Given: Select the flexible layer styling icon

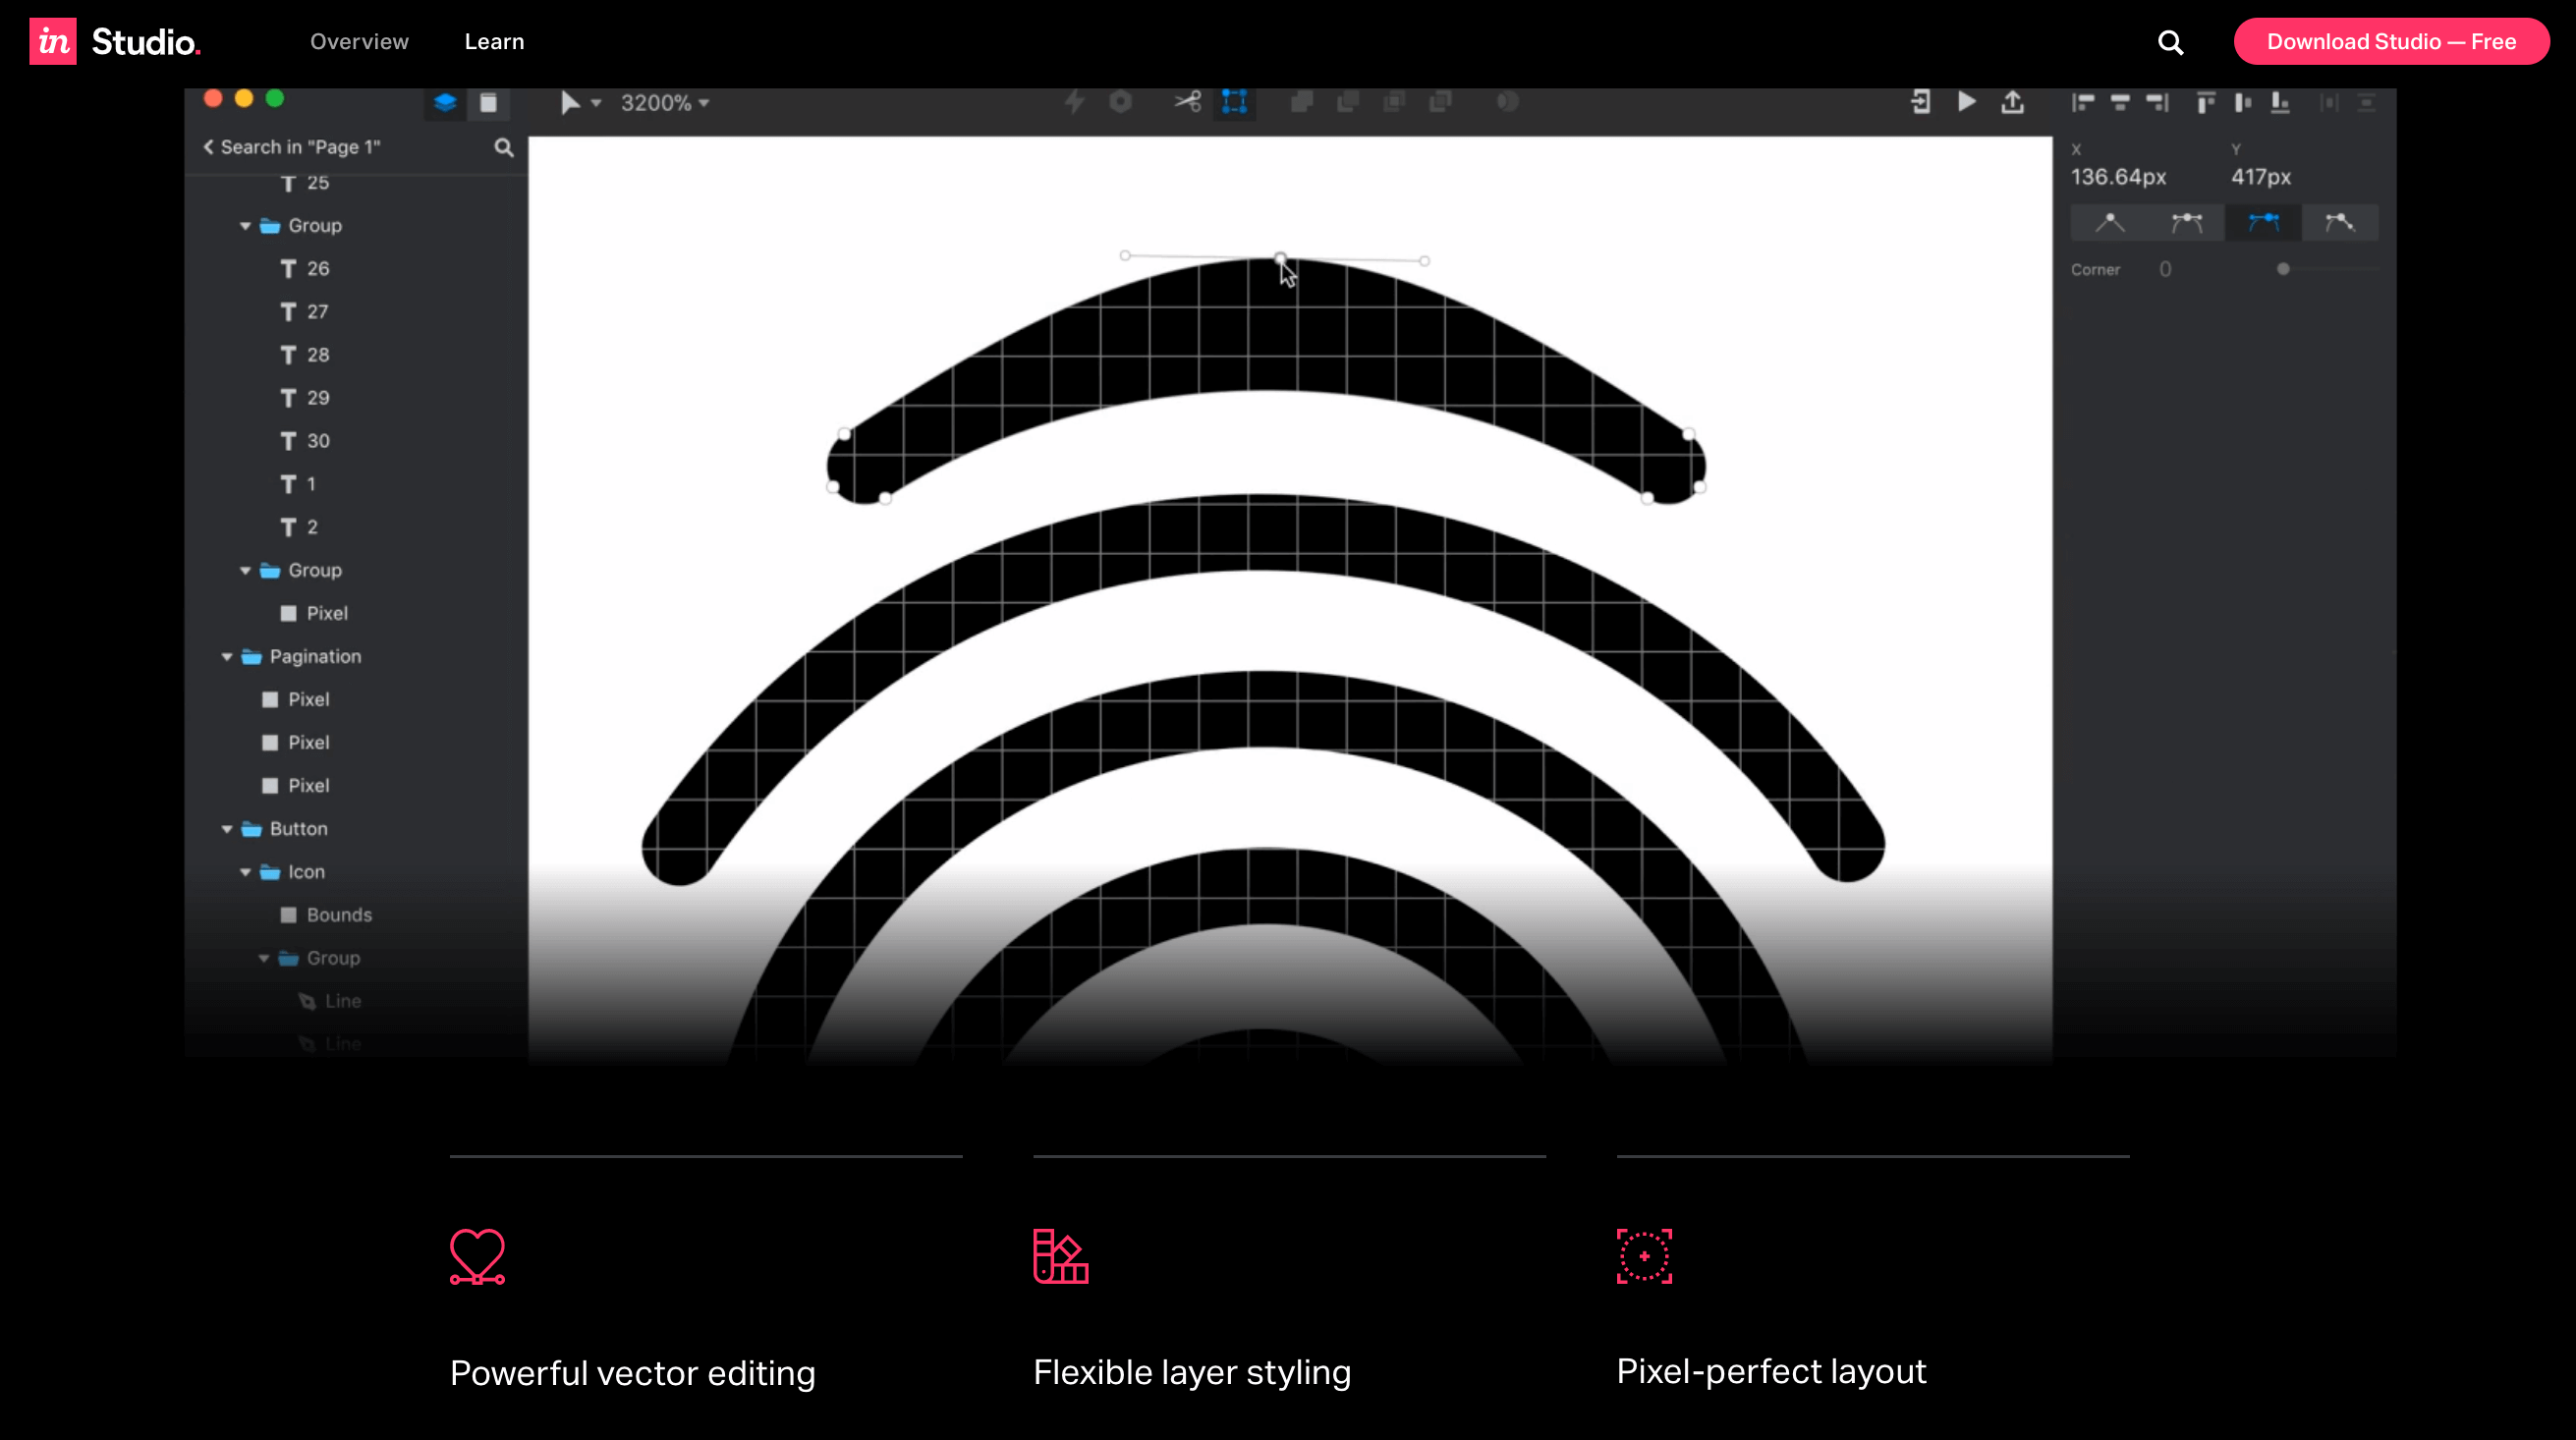Looking at the screenshot, I should [1060, 1254].
